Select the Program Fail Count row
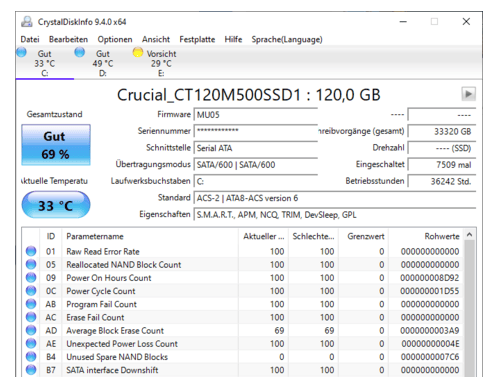 click(243, 304)
